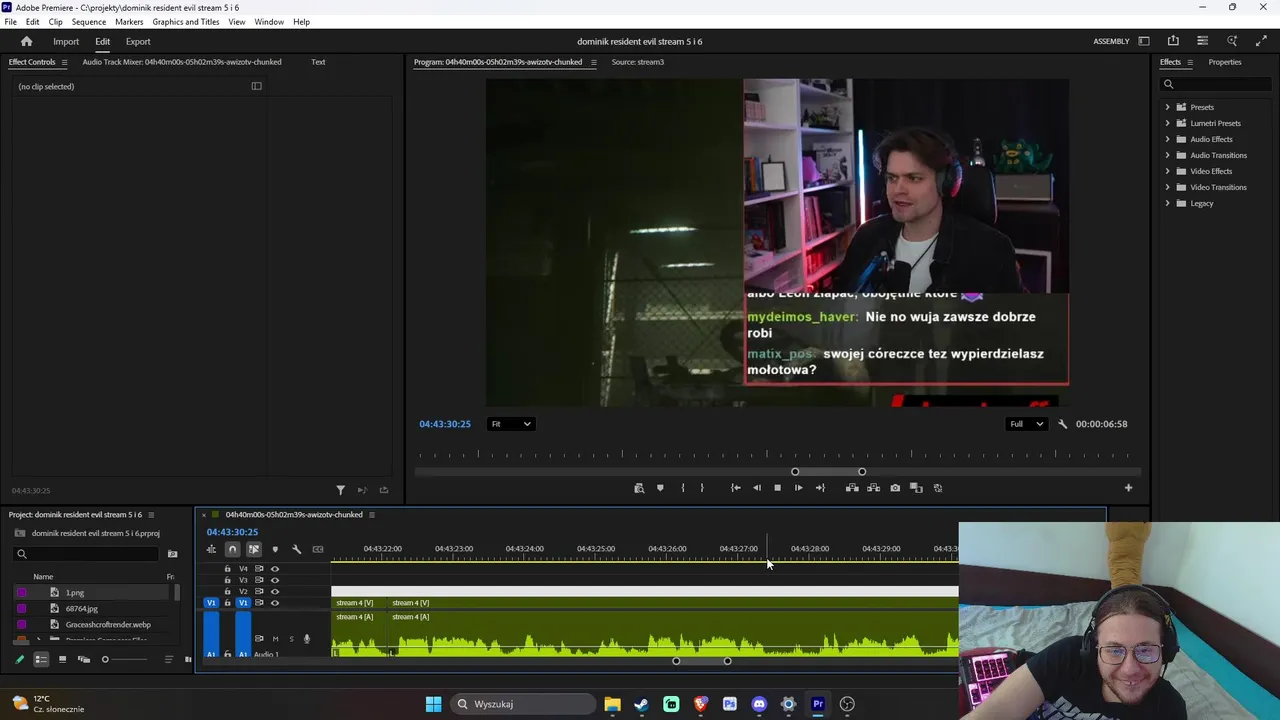Hide track V3 with eye icon
The width and height of the screenshot is (1280, 720).
275,580
